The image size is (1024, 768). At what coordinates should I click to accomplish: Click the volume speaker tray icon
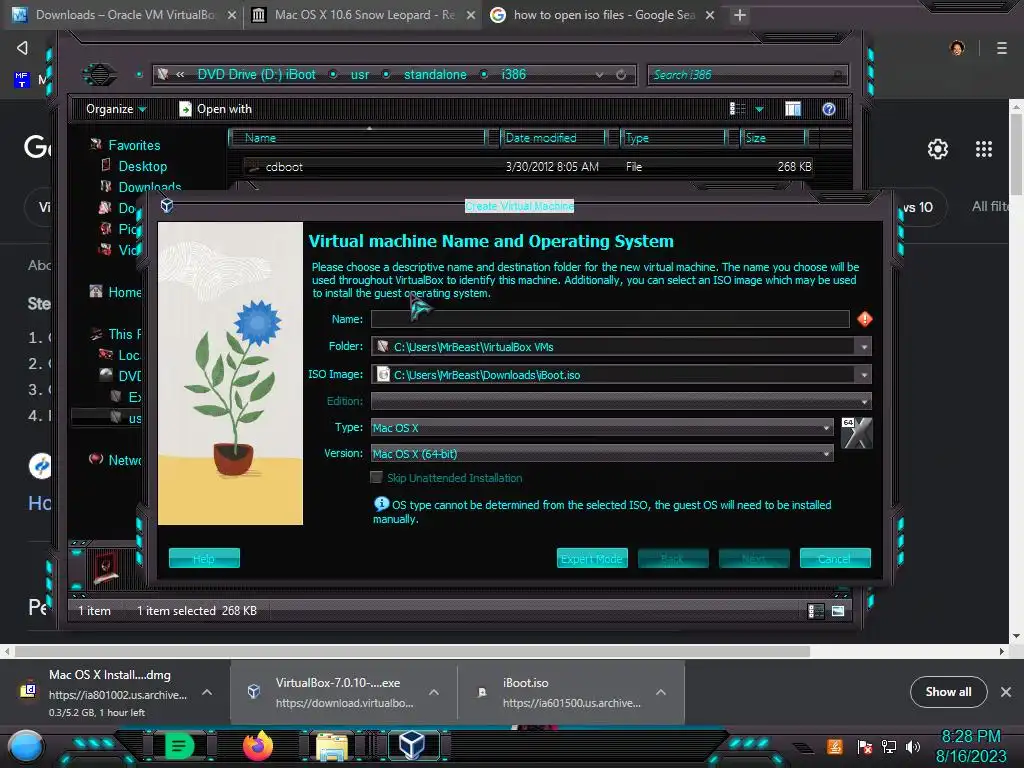[913, 746]
